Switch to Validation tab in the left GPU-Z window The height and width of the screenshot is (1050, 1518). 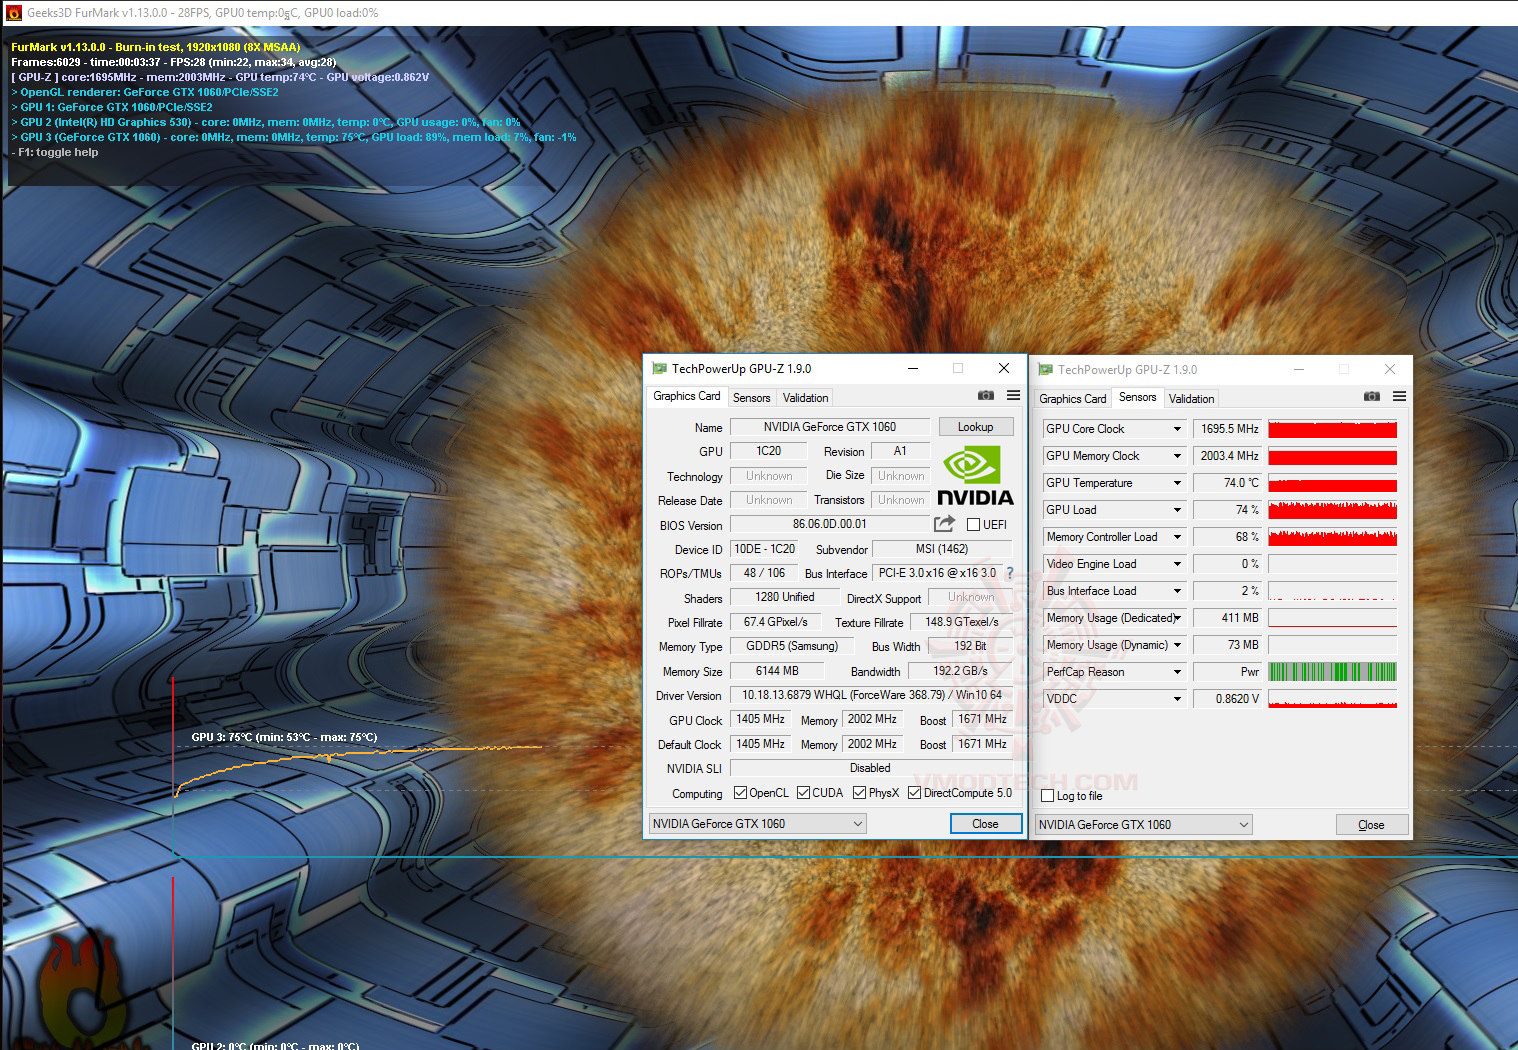(x=805, y=398)
